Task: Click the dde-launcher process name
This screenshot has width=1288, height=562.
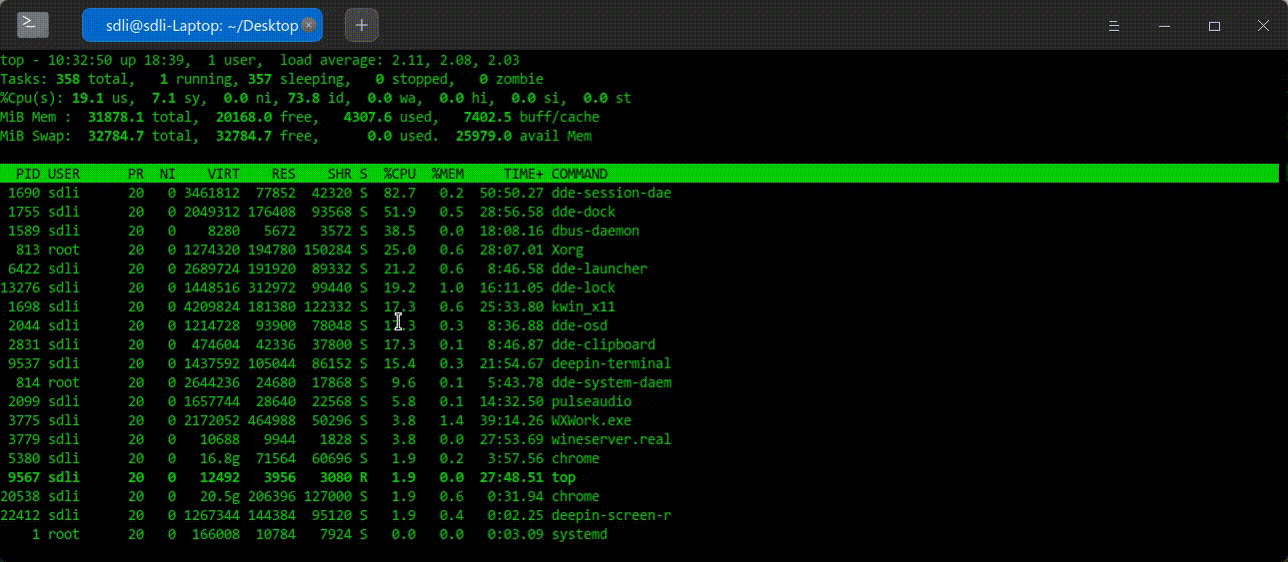Action: point(600,269)
